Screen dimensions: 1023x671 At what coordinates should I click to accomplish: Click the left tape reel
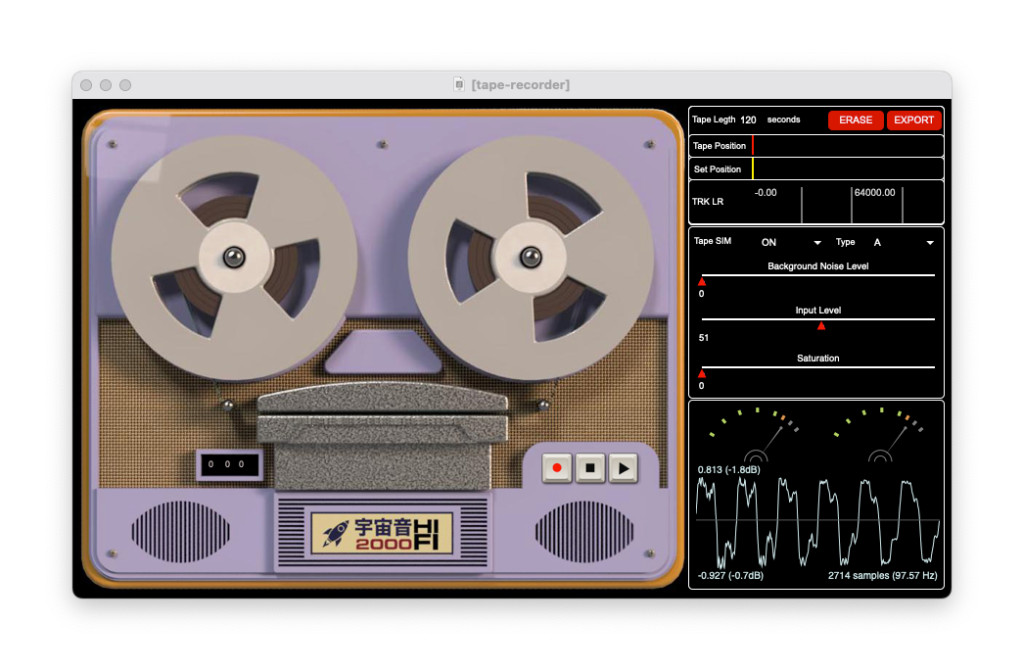pyautogui.click(x=233, y=258)
